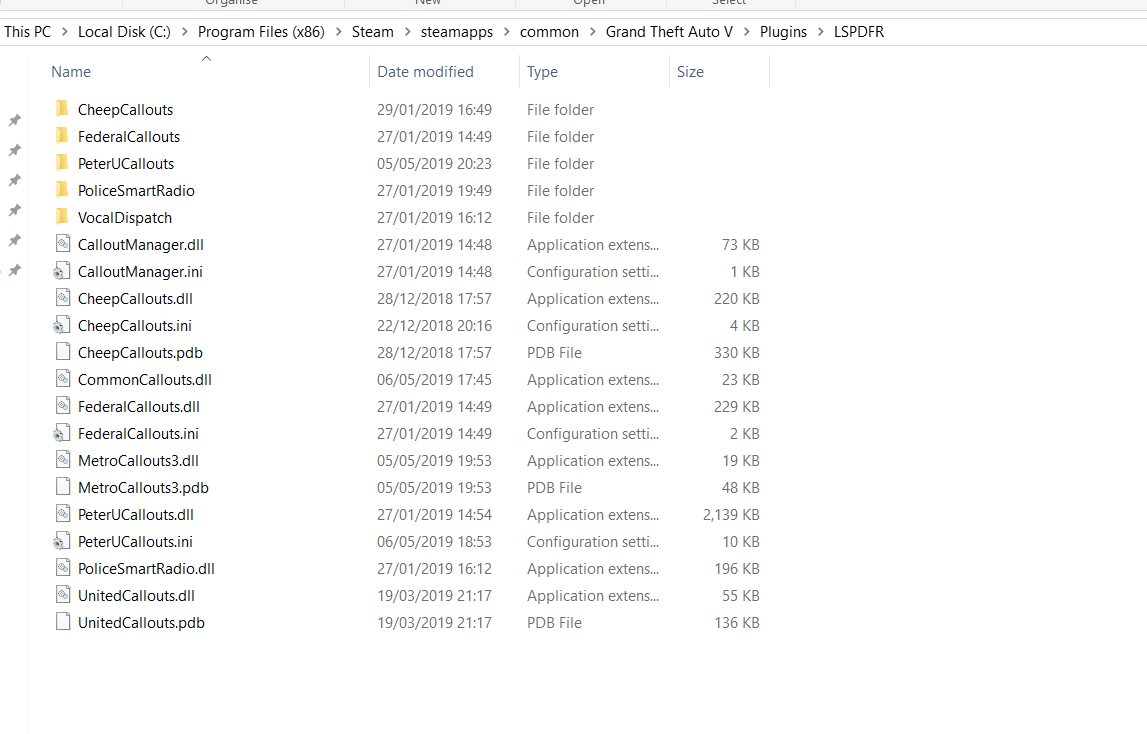This screenshot has width=1147, height=734.
Task: Click the PoliceSmartRadio.dll file icon
Action: pyautogui.click(x=63, y=568)
